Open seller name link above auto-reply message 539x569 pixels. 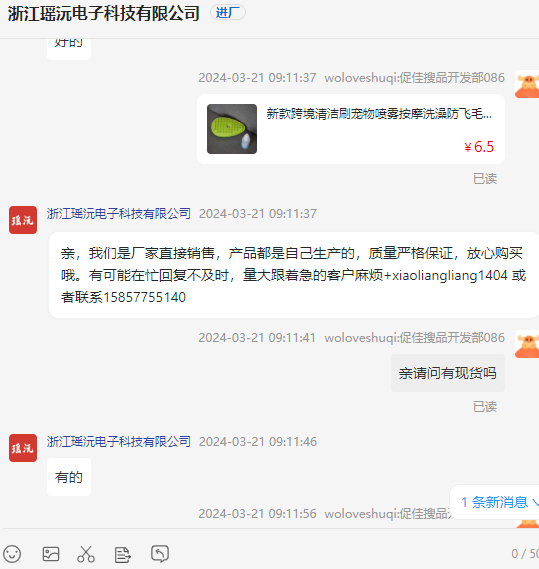point(119,213)
